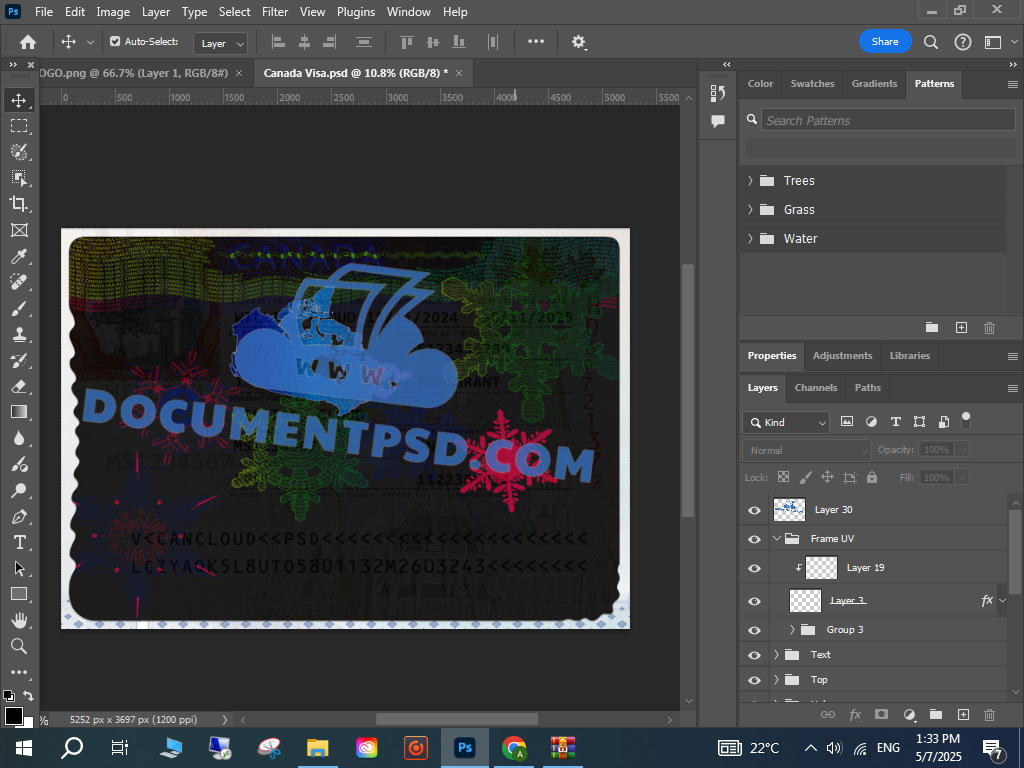
Task: Collapse the Frame UV group
Action: tap(776, 539)
